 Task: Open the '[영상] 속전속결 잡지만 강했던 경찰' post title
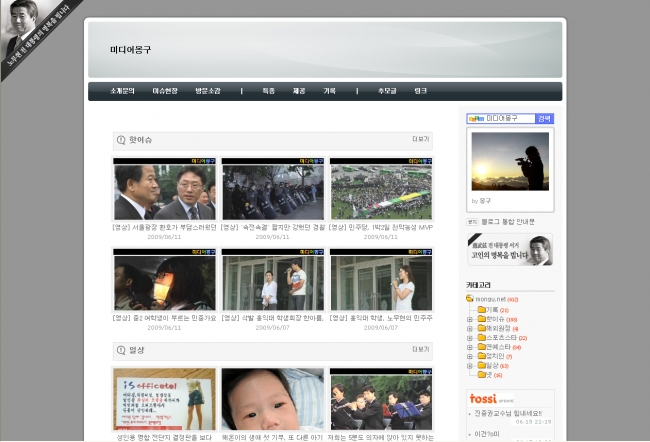(273, 227)
